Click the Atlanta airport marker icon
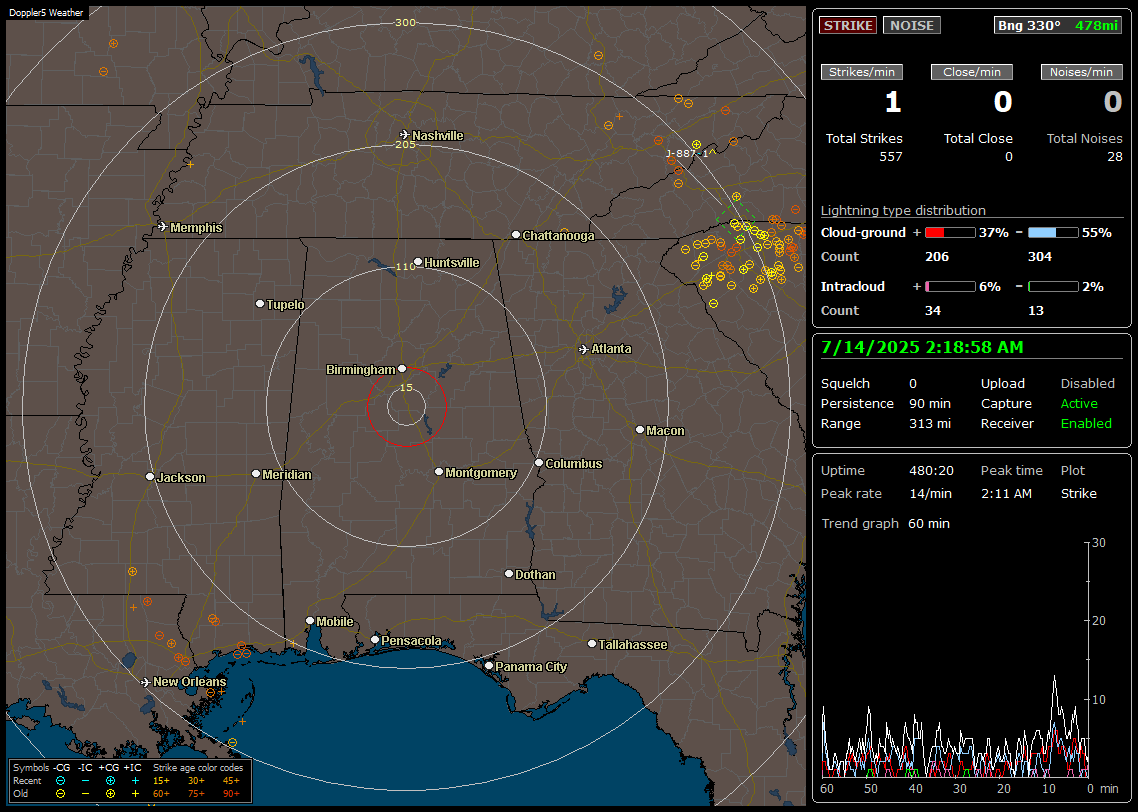Screen dimensions: 1138x812 (x=584, y=349)
